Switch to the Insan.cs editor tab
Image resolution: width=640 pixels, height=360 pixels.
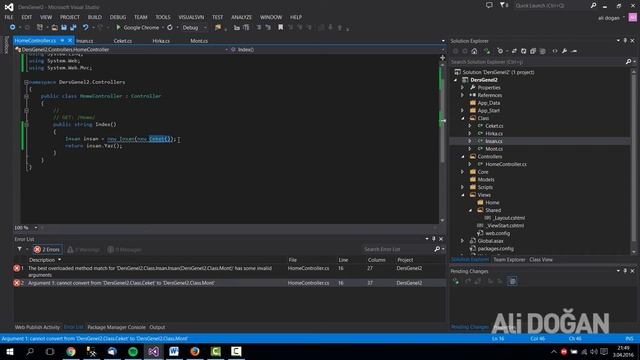click(x=85, y=41)
